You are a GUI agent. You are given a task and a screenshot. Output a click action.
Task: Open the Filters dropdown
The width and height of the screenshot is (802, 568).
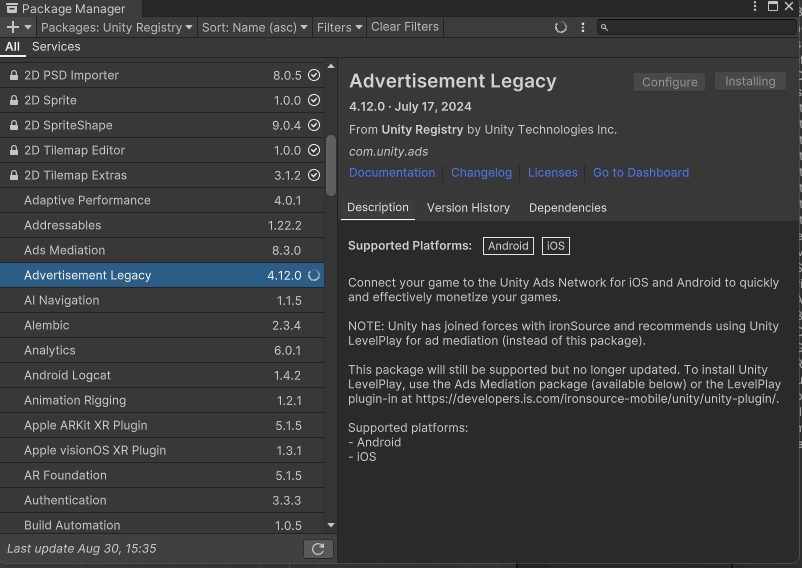pos(339,27)
